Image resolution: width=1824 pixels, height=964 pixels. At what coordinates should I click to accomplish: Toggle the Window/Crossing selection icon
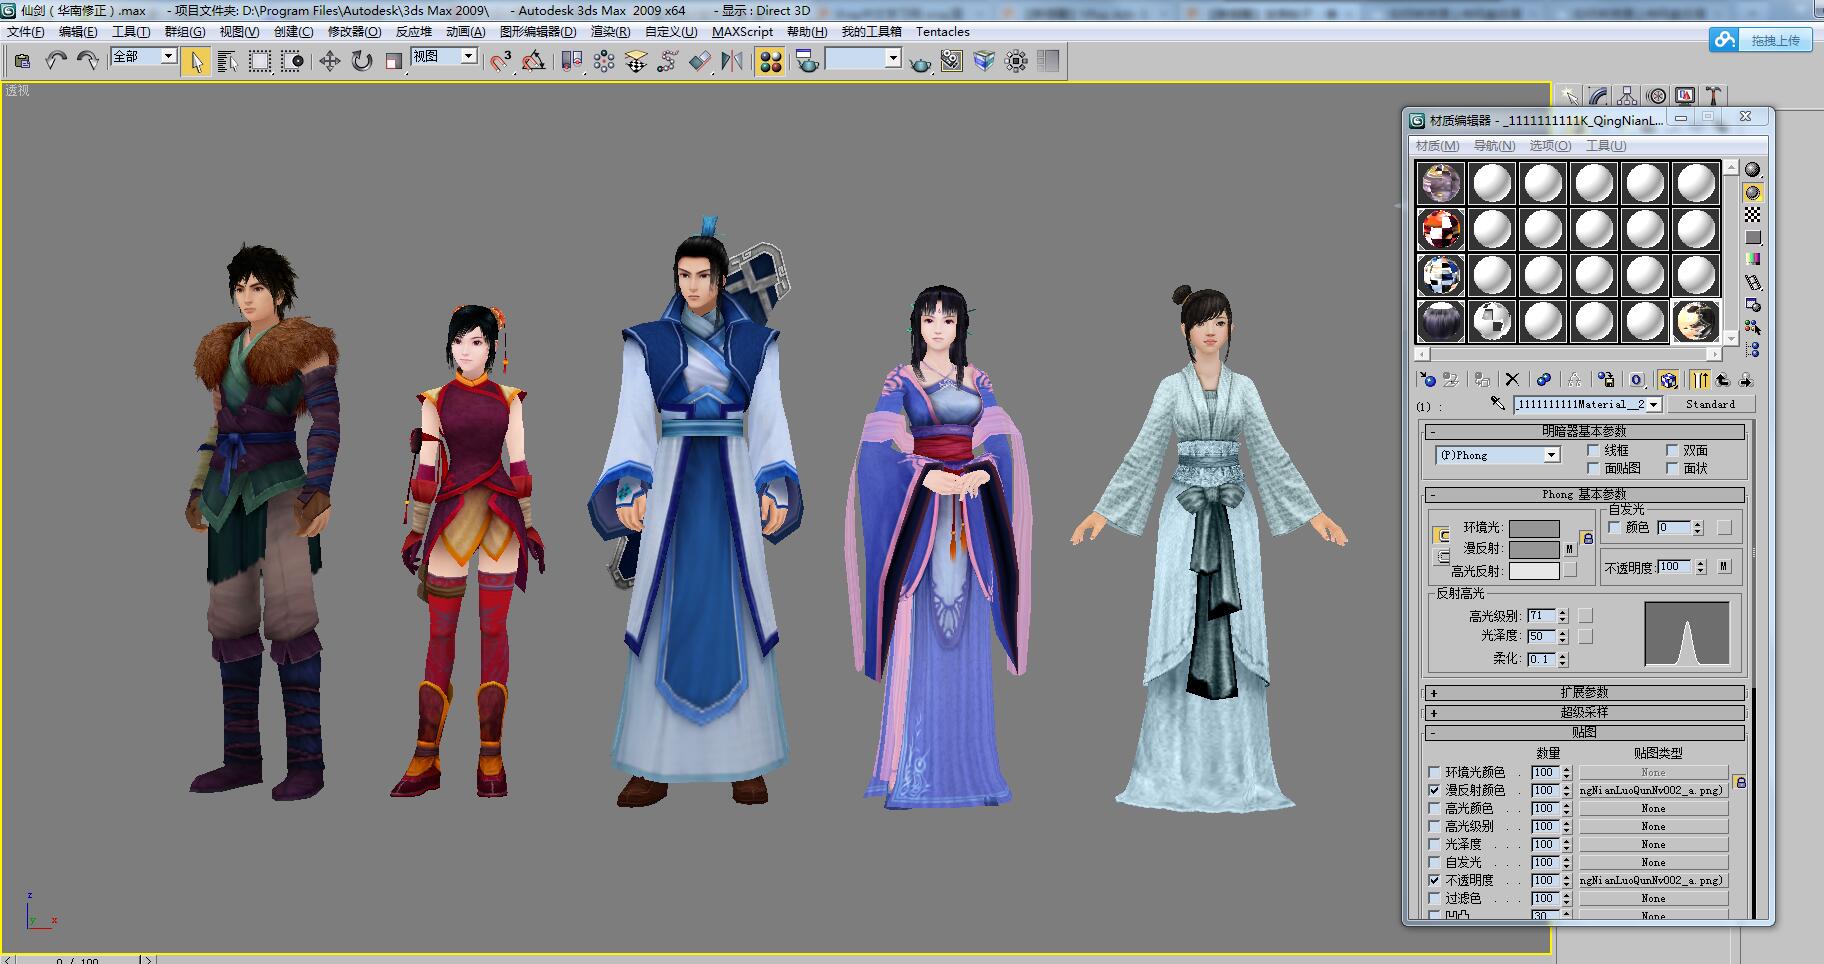292,61
